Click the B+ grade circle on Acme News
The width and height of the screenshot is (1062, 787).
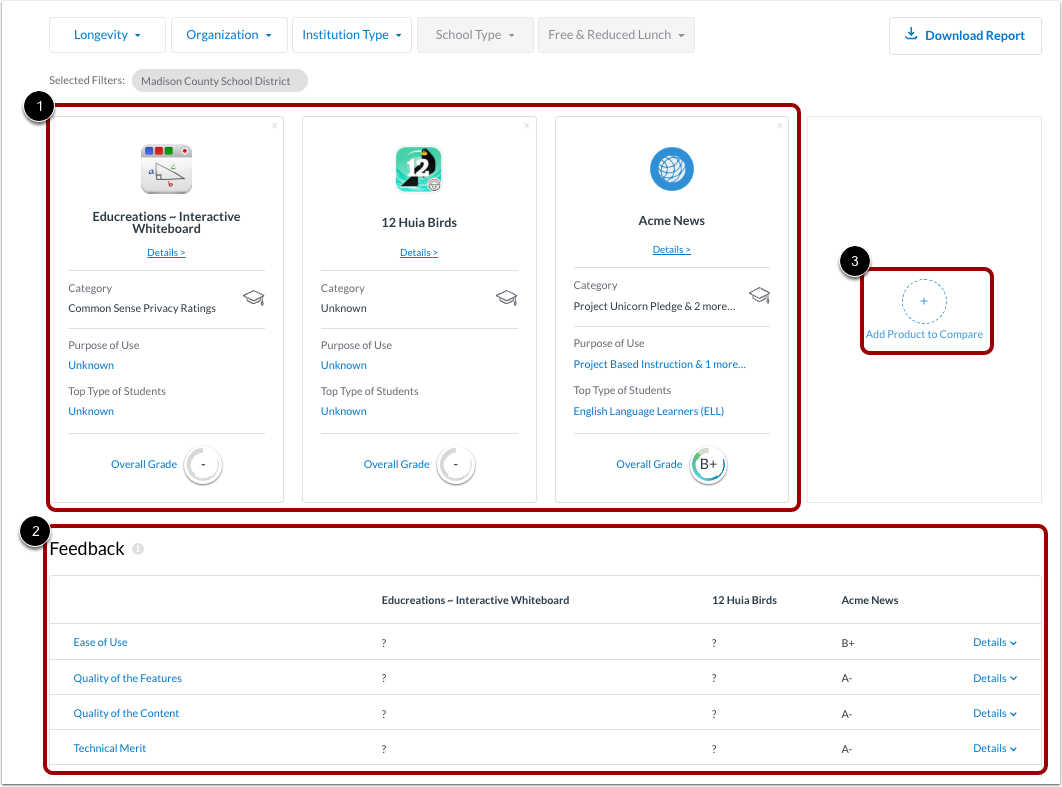[x=708, y=465]
